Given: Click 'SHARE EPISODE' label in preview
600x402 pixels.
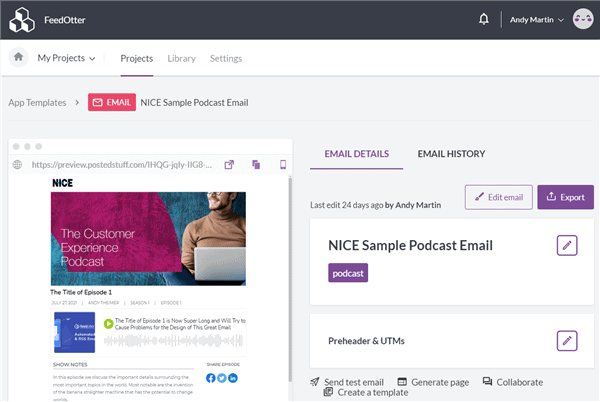Looking at the screenshot, I should click(x=223, y=364).
